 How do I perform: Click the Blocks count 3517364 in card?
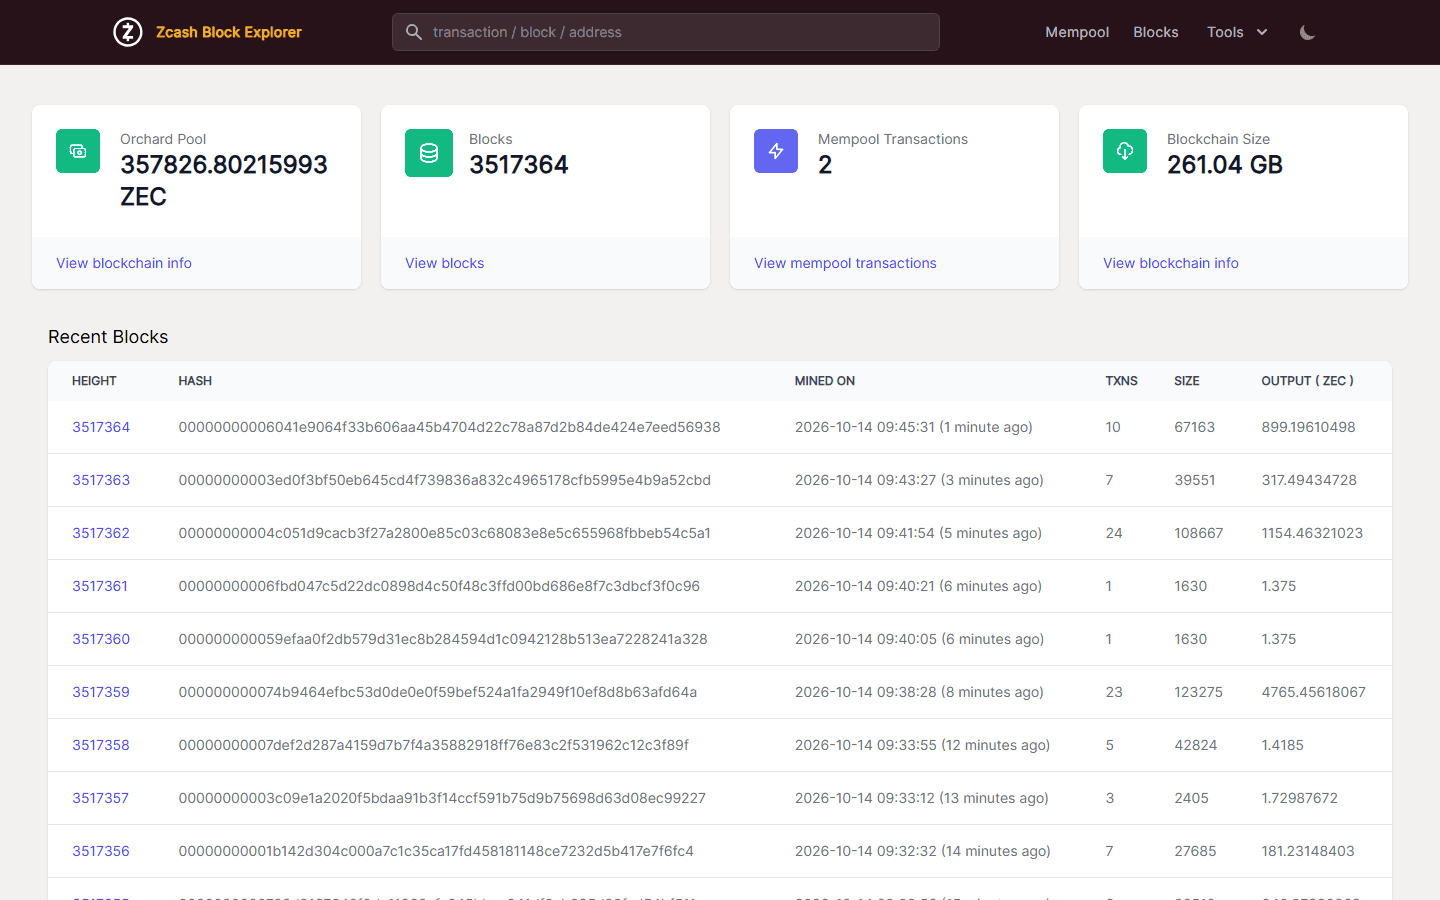[x=518, y=165]
